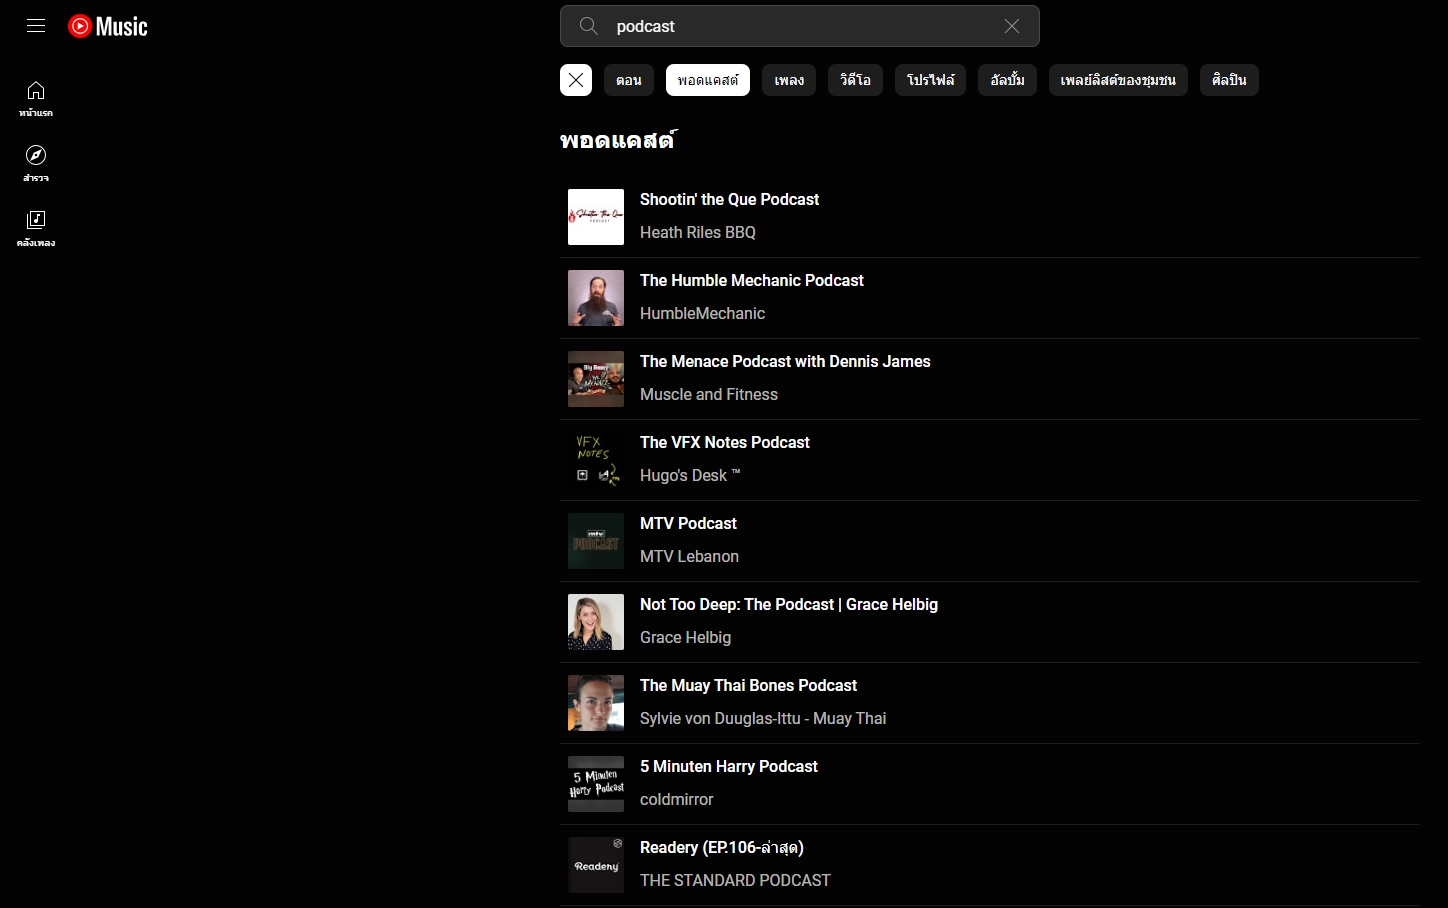Click the search magnifier icon
The image size is (1448, 908).
(x=589, y=26)
